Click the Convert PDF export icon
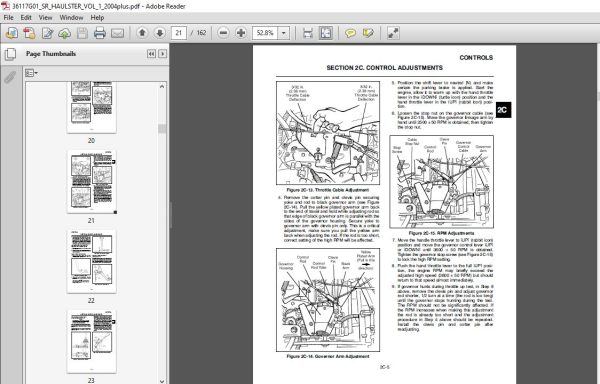600x384 pixels. tap(29, 33)
